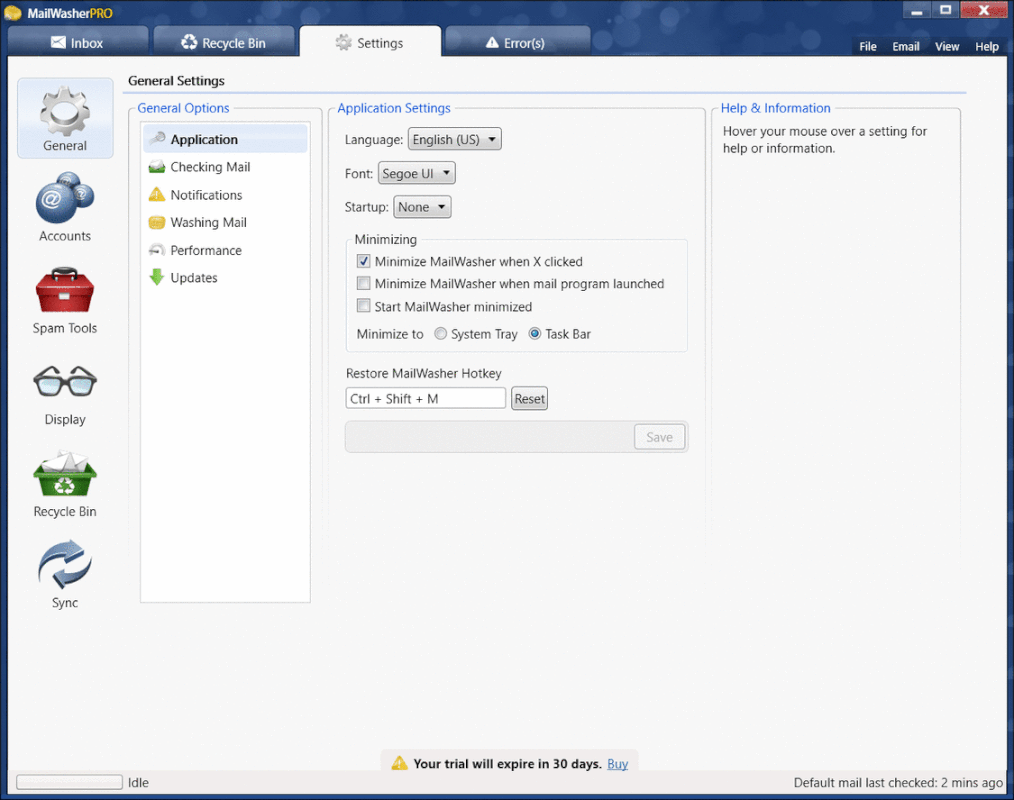Open the Email menu
Screen dimensions: 1014x800
pos(906,46)
